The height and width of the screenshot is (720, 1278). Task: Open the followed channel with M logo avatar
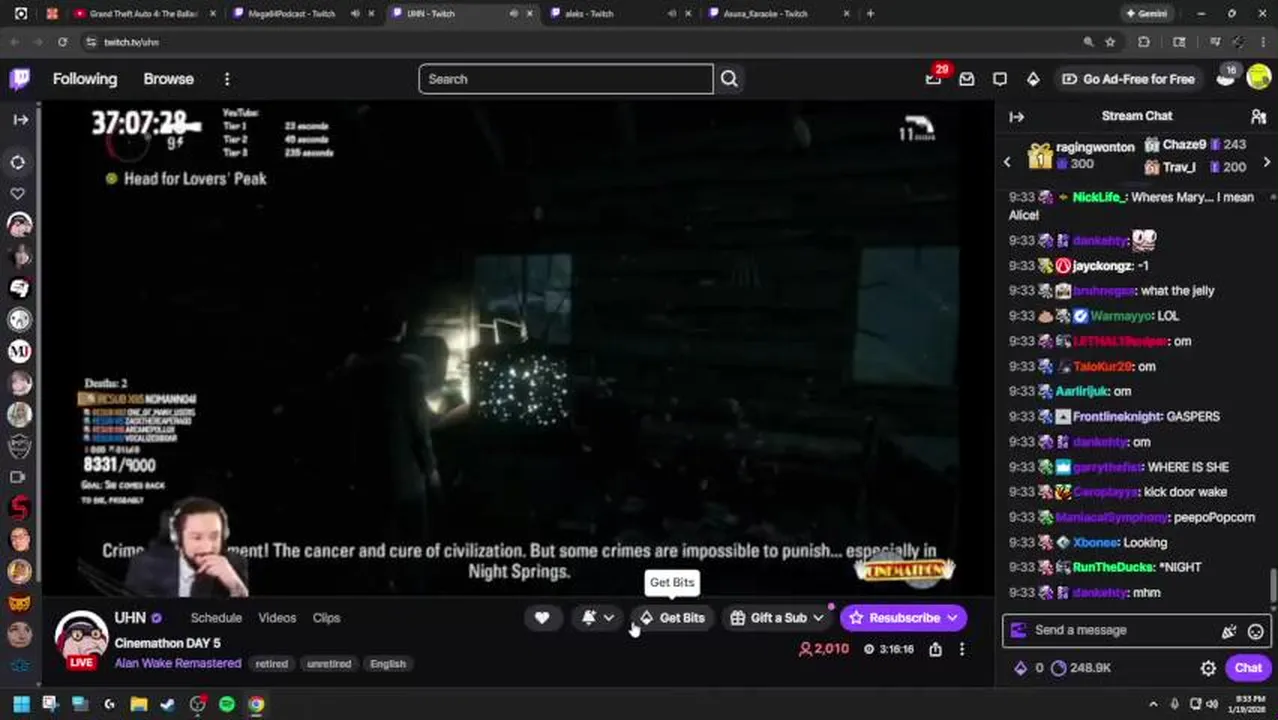[20, 351]
